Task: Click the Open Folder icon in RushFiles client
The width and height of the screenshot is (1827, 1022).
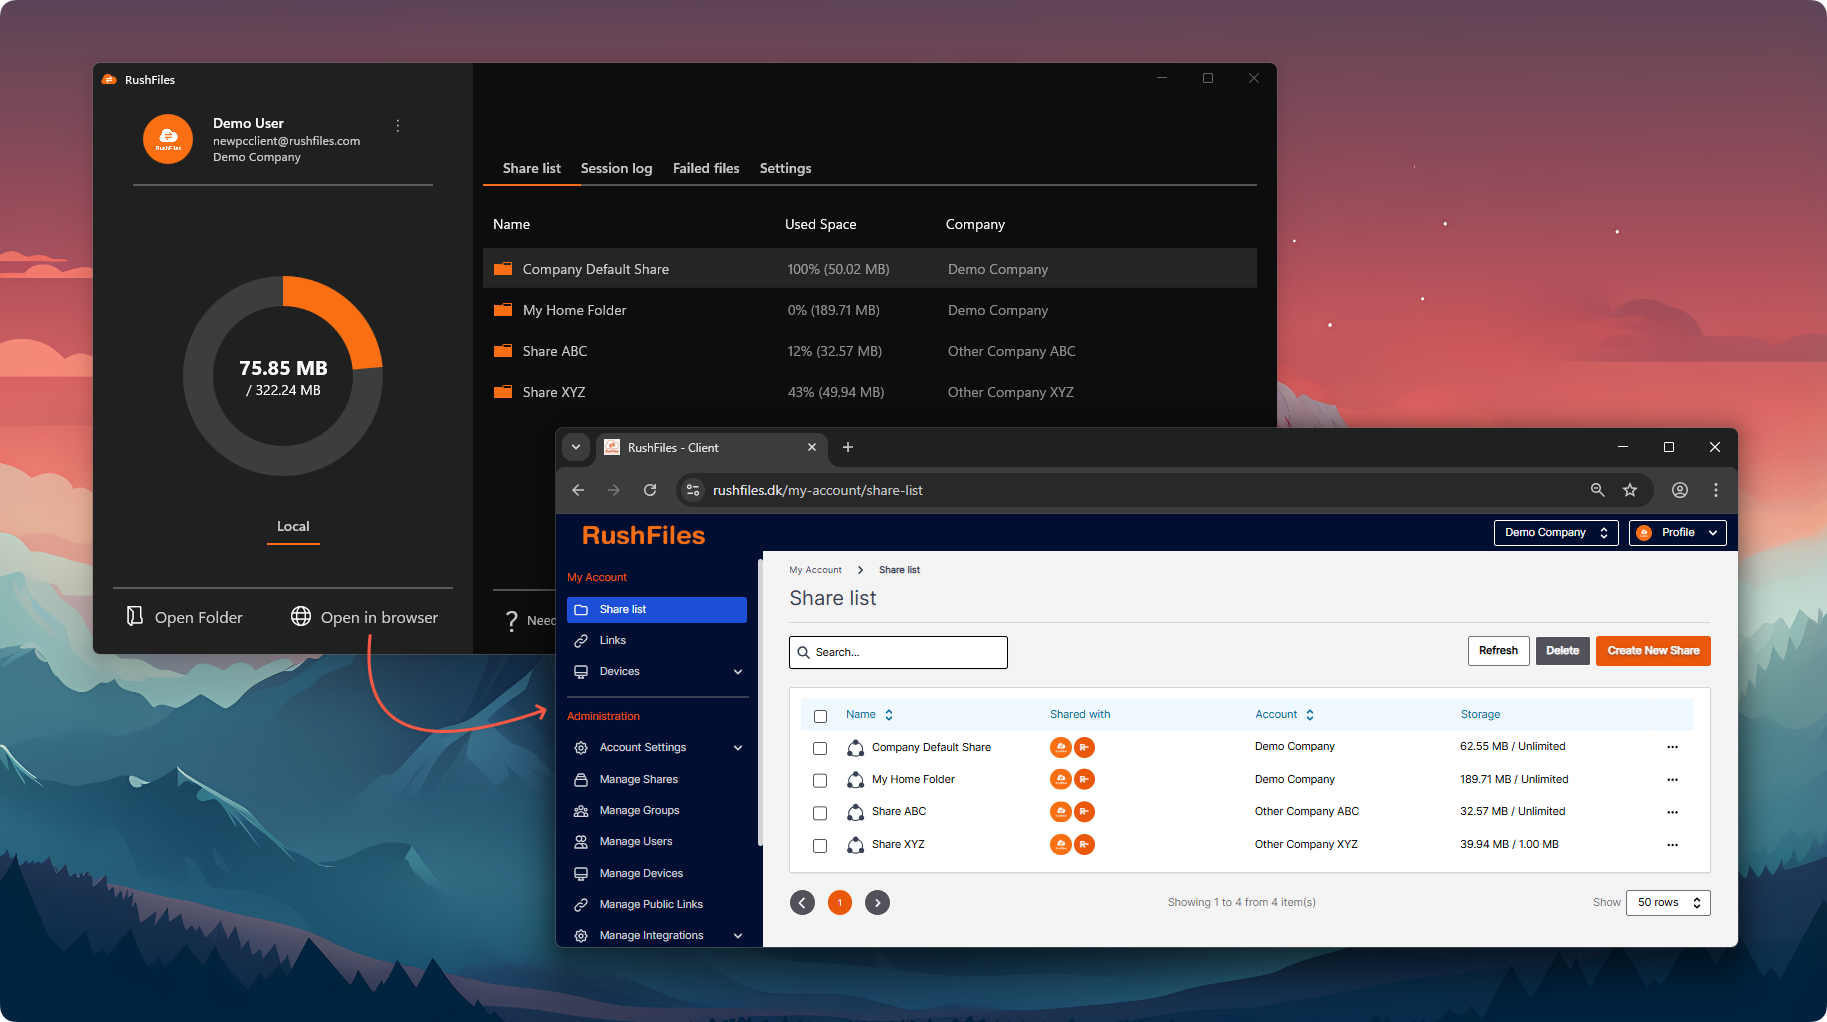Action: (x=135, y=616)
